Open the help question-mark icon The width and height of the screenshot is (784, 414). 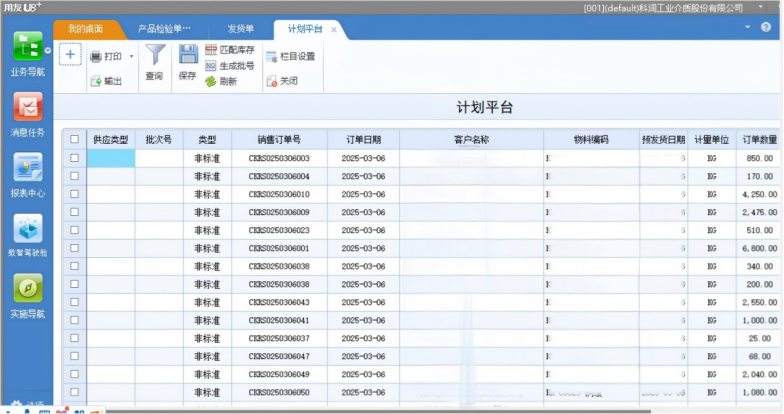point(766,28)
